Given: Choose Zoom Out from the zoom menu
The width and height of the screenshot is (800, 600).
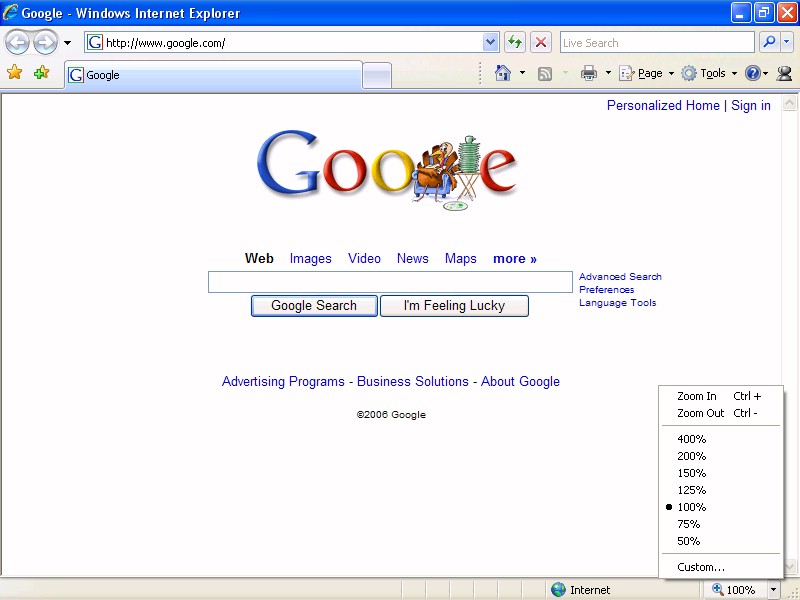Looking at the screenshot, I should [x=721, y=413].
